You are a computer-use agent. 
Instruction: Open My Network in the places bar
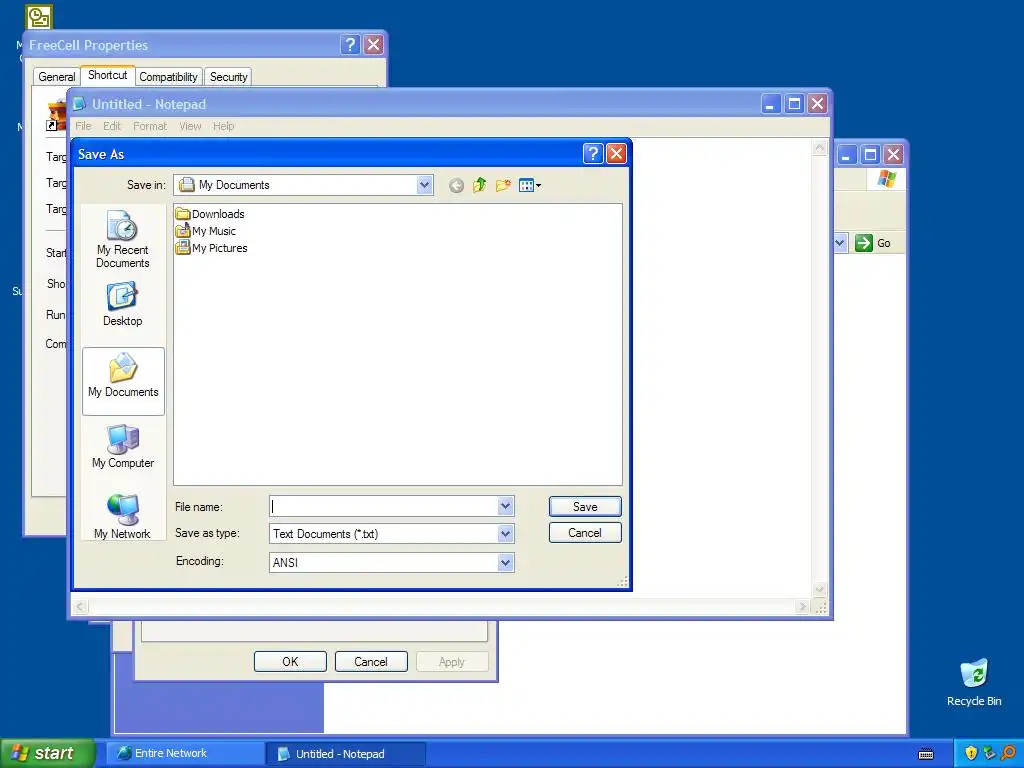[x=123, y=517]
